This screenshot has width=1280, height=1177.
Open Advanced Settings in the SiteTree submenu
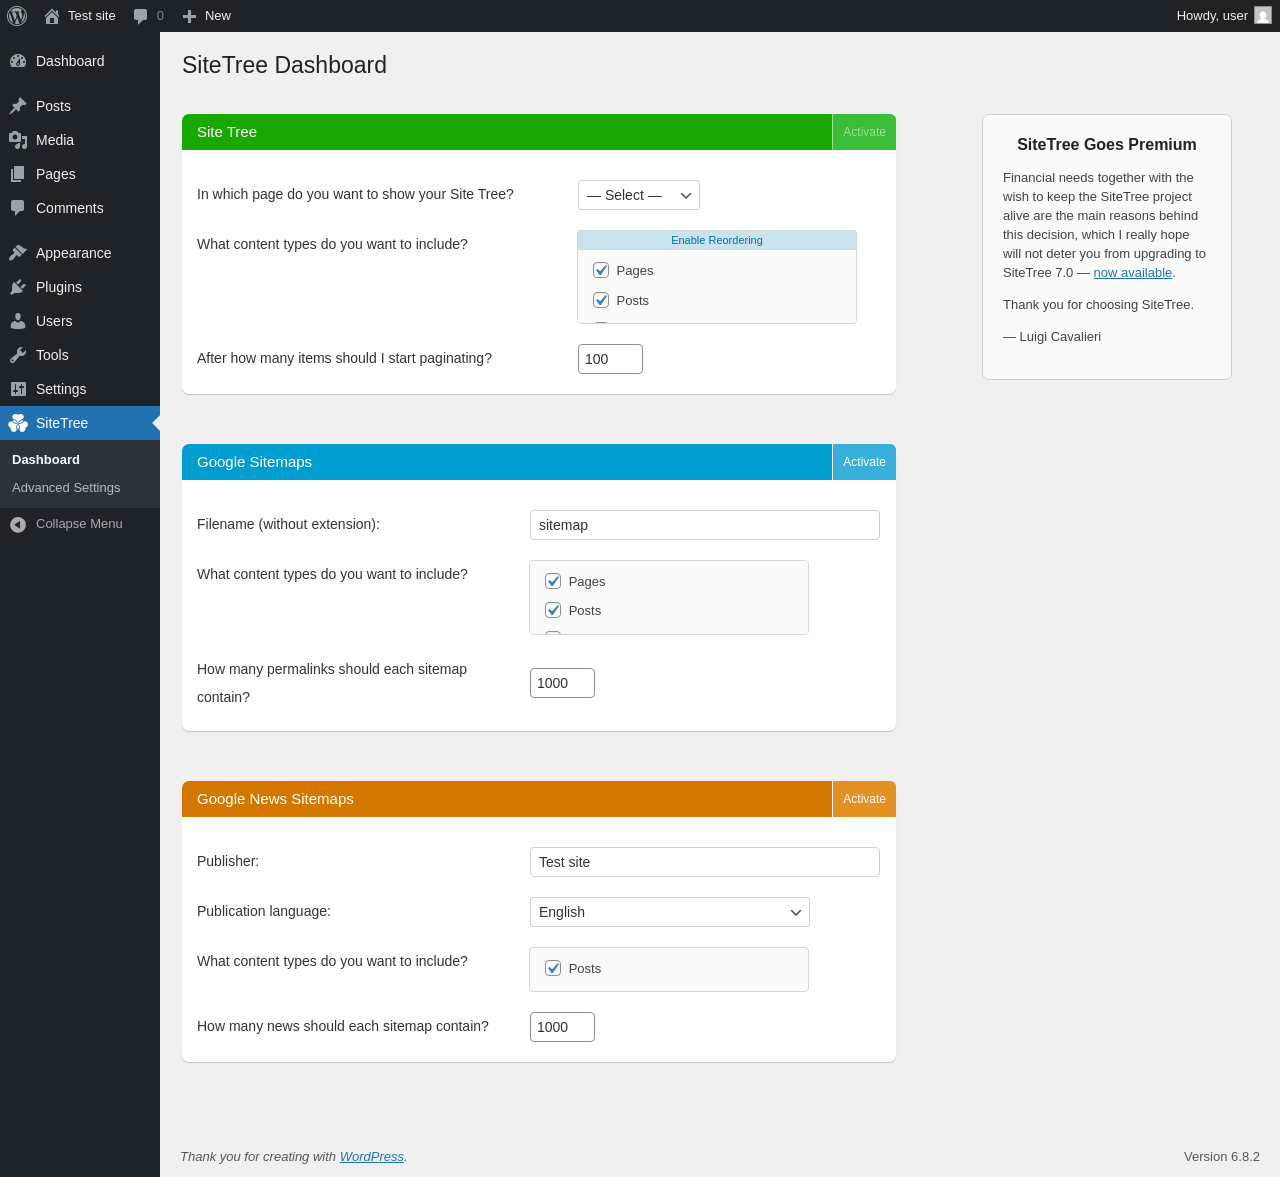[66, 488]
